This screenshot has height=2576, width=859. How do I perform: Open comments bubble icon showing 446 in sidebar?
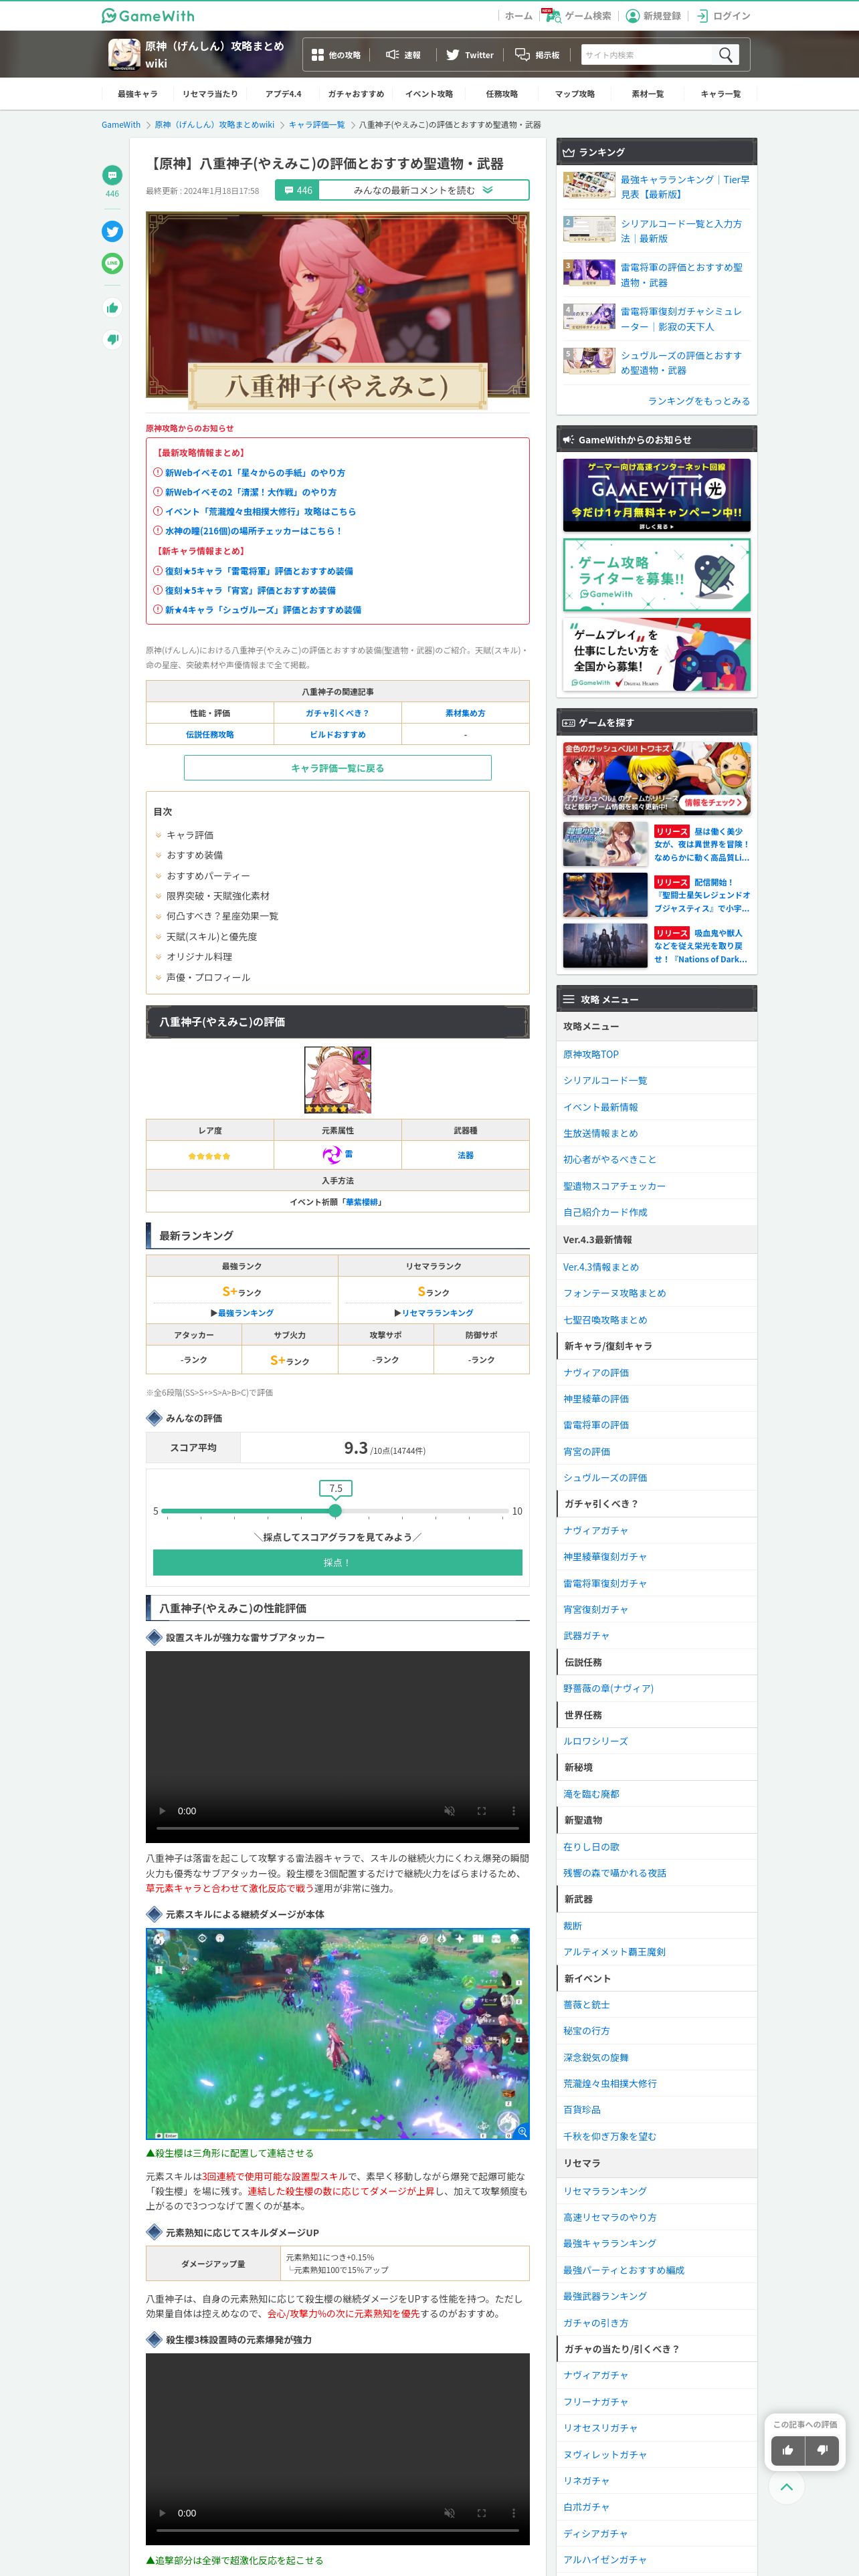coord(112,175)
